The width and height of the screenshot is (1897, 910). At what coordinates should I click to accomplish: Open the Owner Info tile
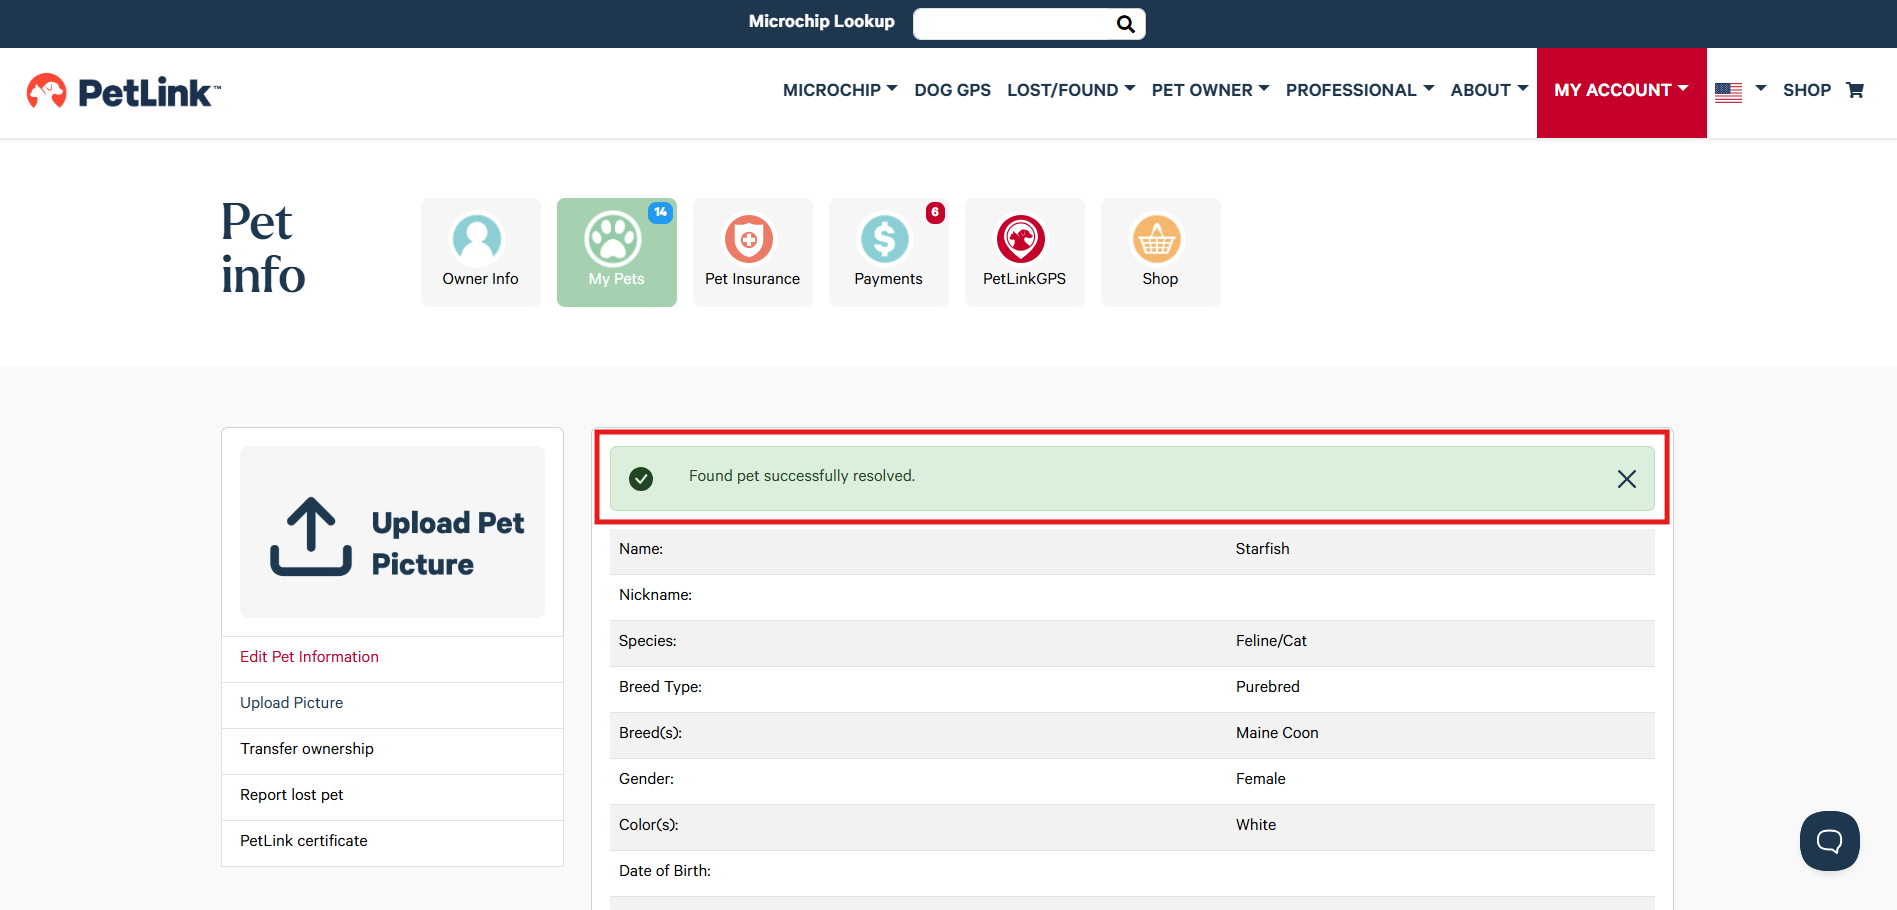481,252
